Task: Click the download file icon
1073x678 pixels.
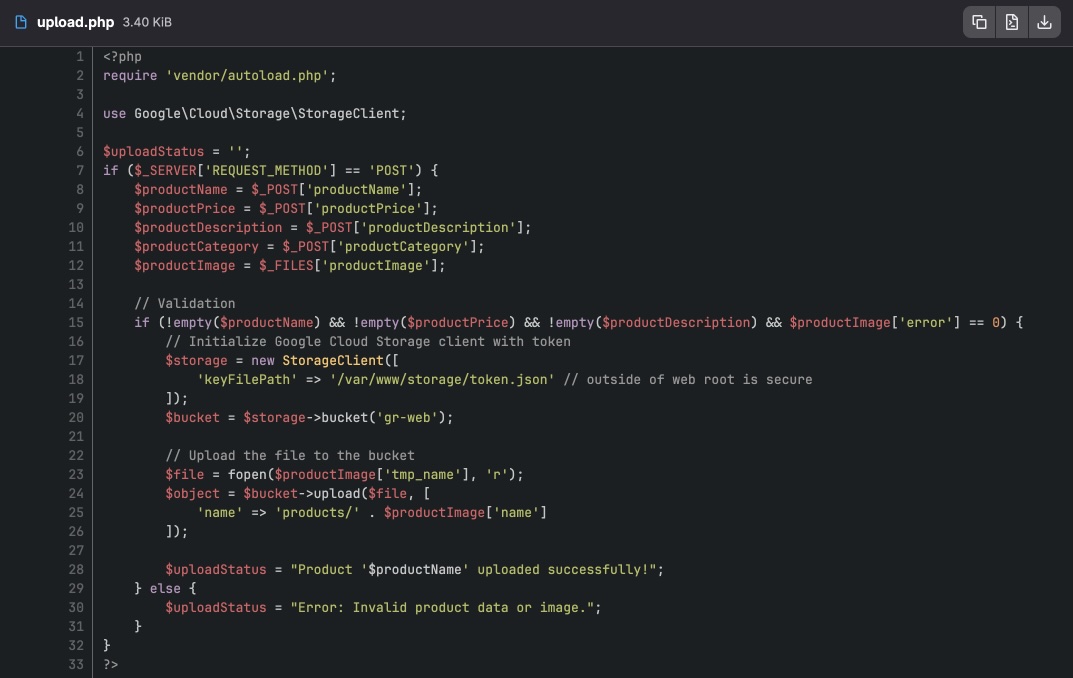Action: click(1044, 22)
